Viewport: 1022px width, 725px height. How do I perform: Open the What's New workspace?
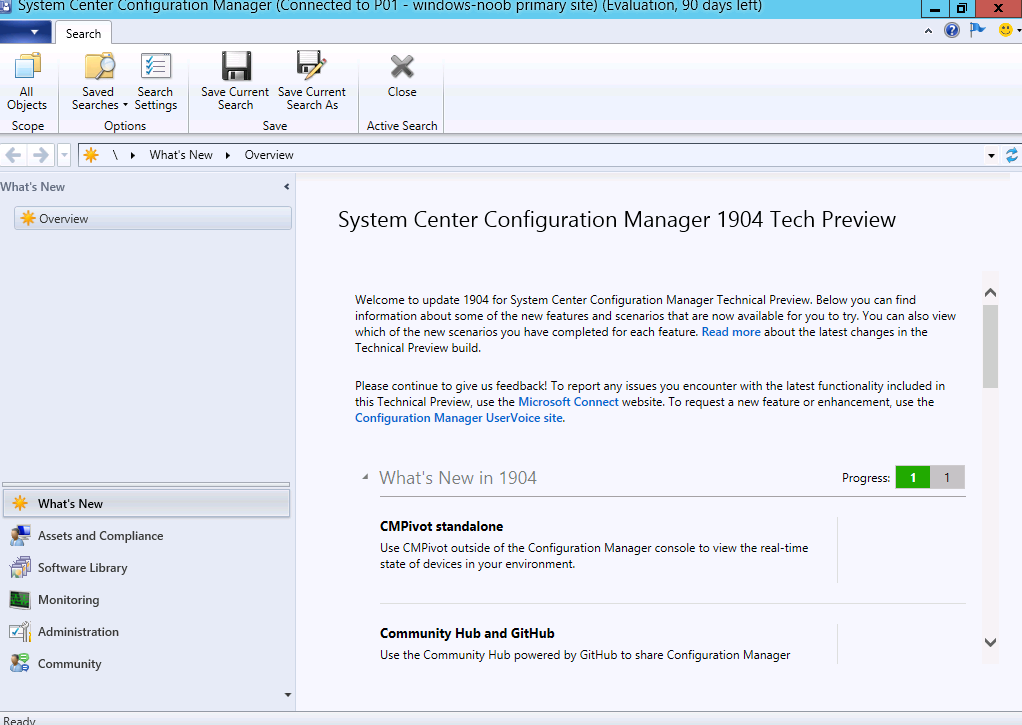tap(146, 503)
